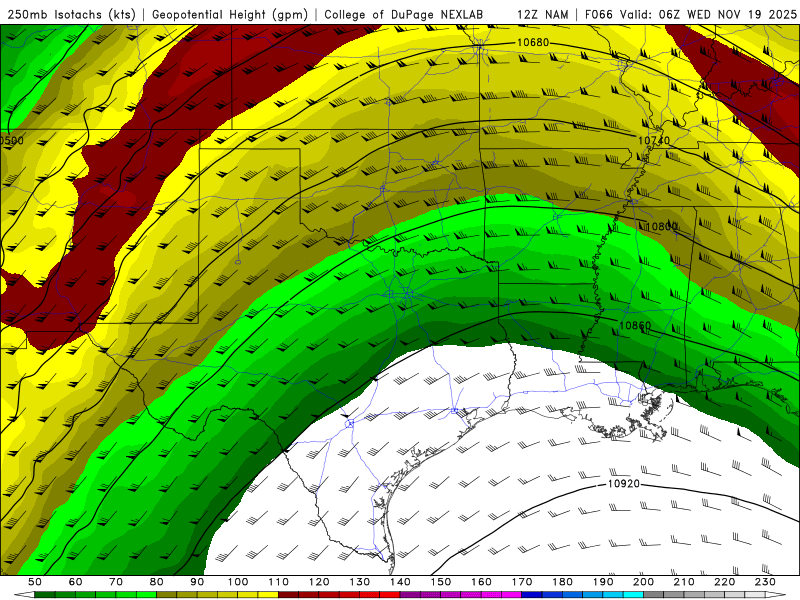Image resolution: width=800 pixels, height=600 pixels.
Task: Click the 180 tick label on the color bar
Action: pyautogui.click(x=562, y=582)
